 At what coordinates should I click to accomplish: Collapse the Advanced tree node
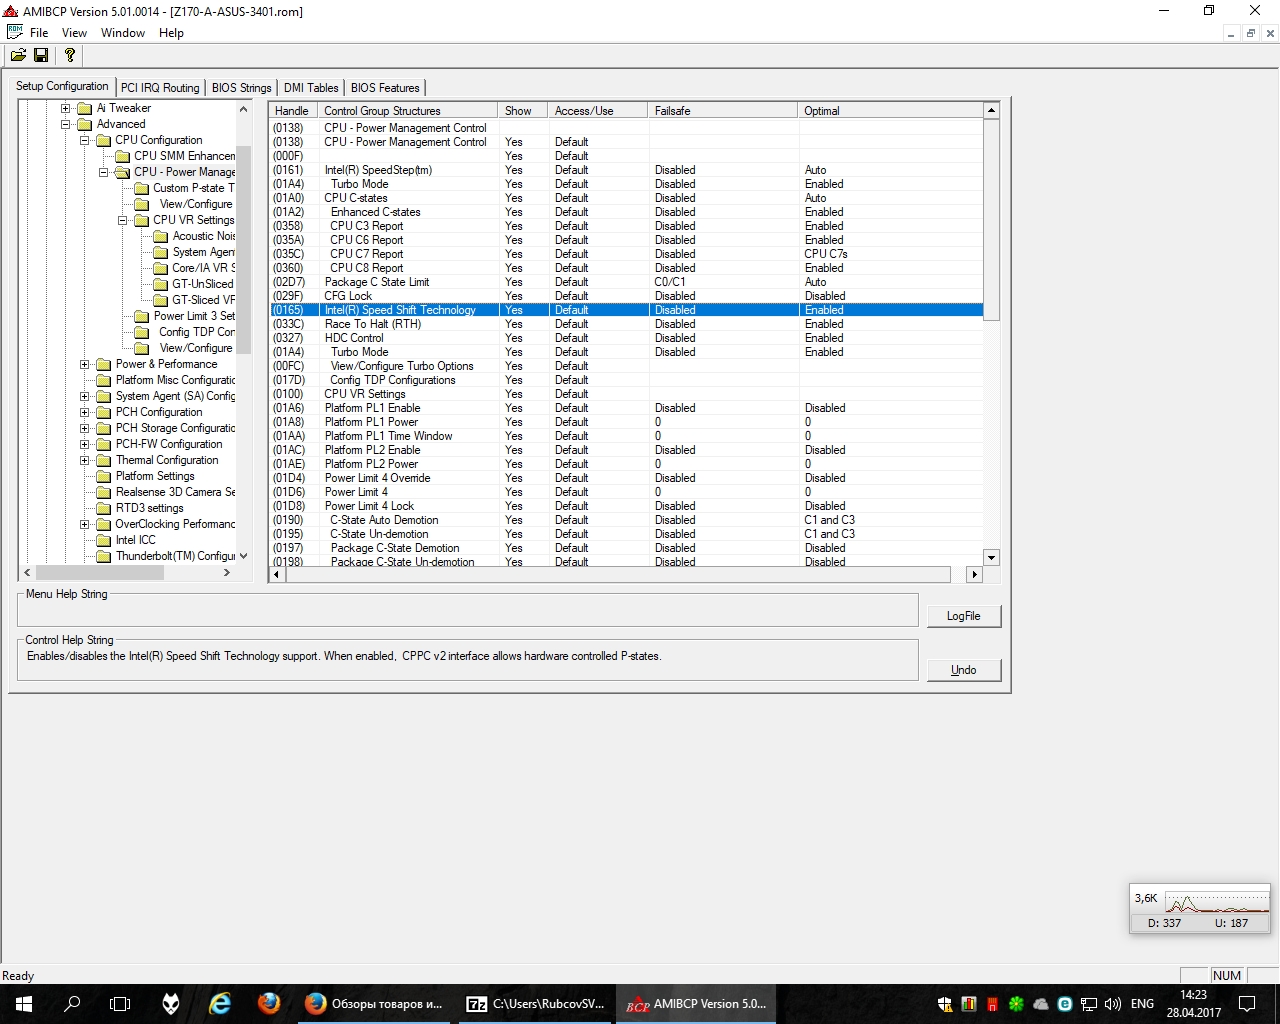coord(66,124)
